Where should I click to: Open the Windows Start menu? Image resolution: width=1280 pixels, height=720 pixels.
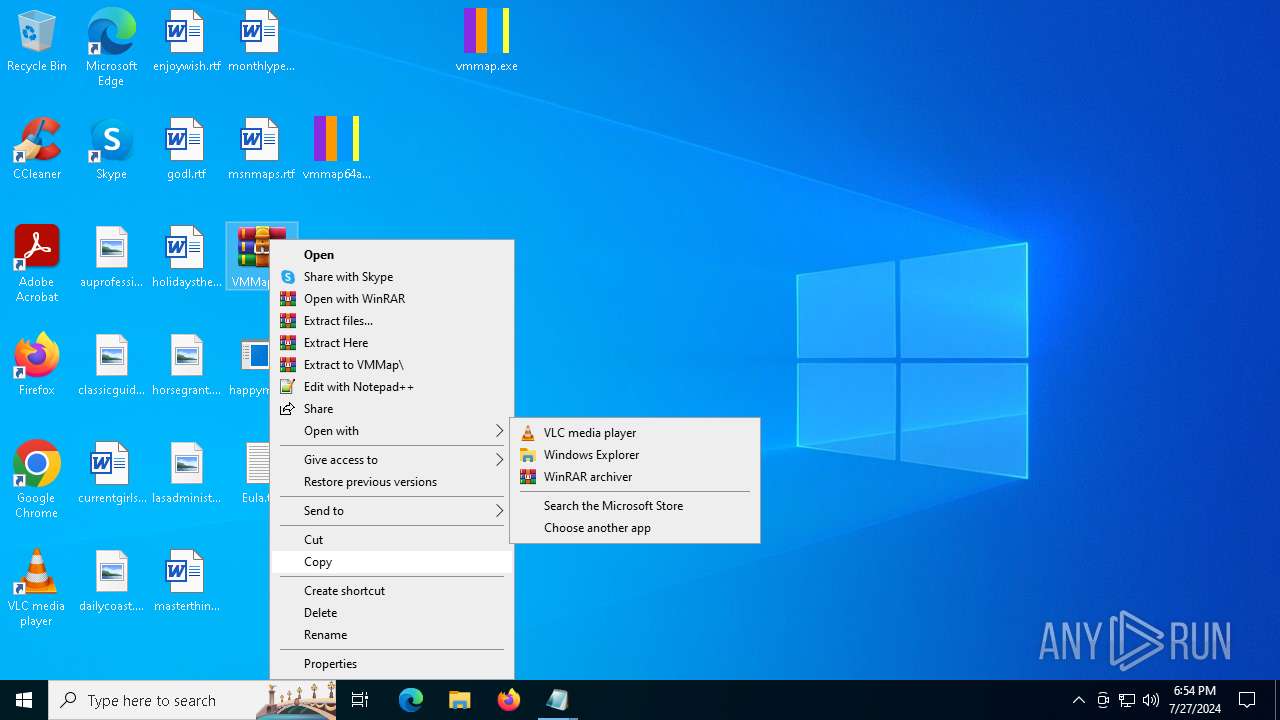tap(24, 700)
